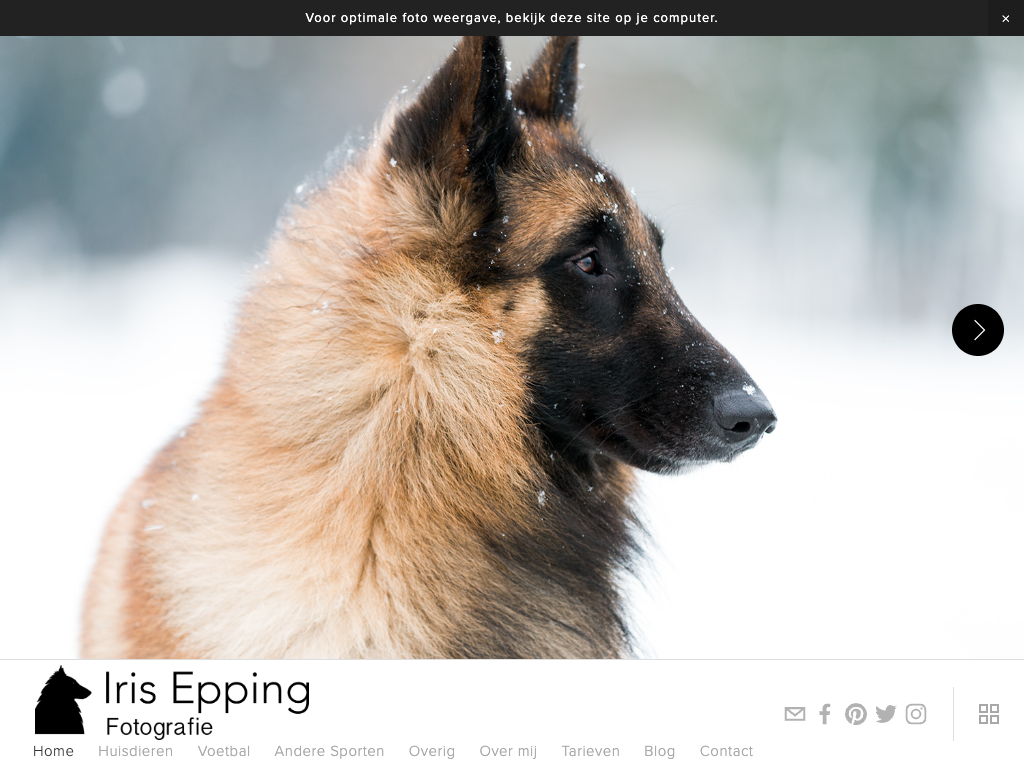
Task: Go to the Home menu item
Action: click(53, 751)
